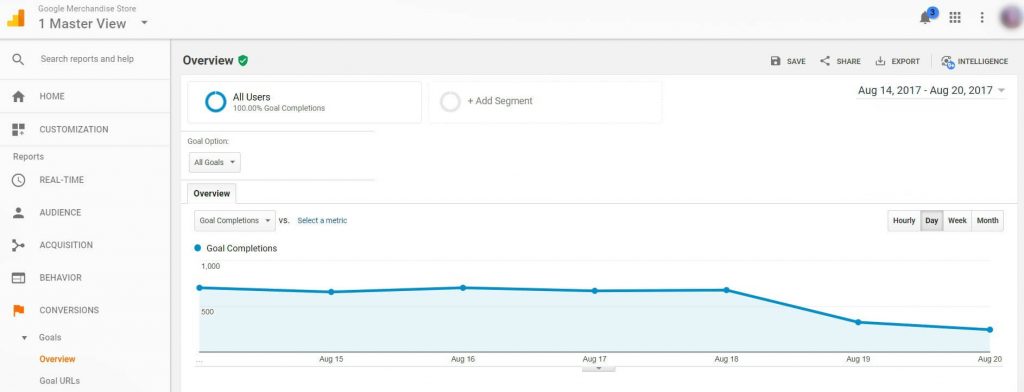Click the Save report icon
The height and width of the screenshot is (392, 1024).
(x=775, y=61)
